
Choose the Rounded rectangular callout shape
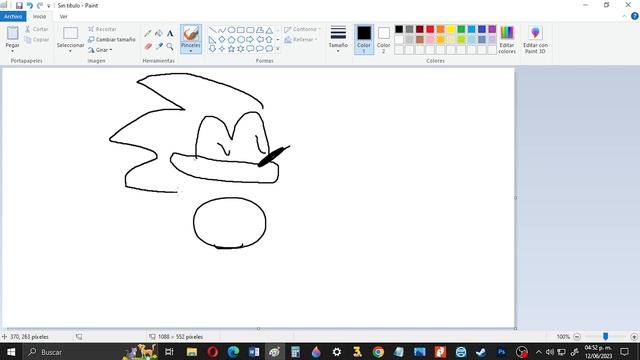tap(250, 49)
